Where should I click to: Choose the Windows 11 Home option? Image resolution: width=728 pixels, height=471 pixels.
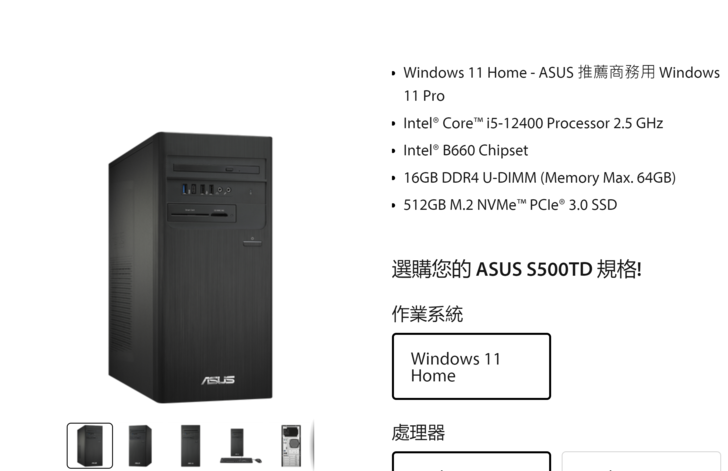pos(471,366)
